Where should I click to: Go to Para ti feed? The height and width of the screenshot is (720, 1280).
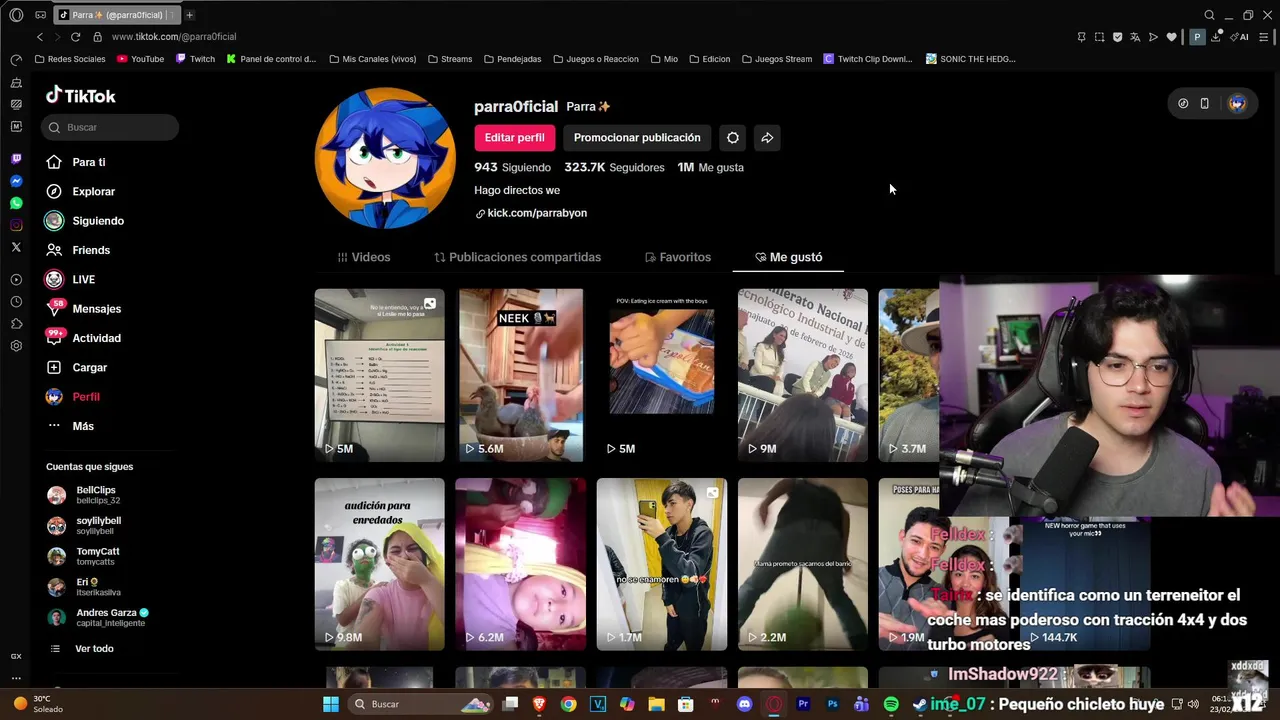(76, 162)
